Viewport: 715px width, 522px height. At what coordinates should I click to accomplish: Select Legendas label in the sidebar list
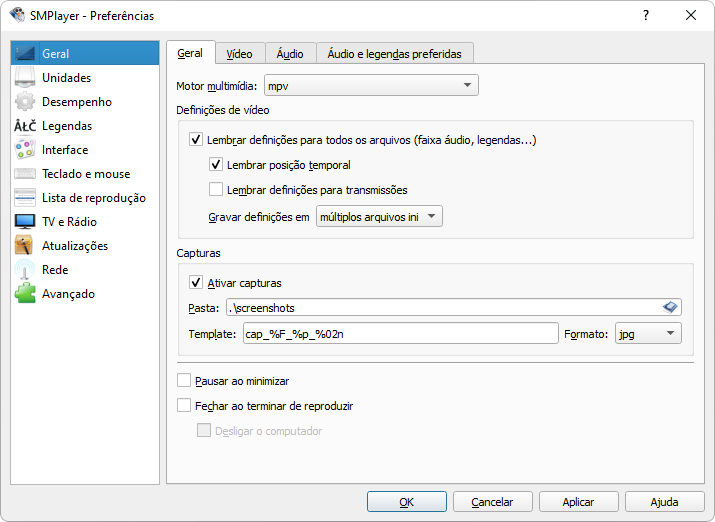67,126
